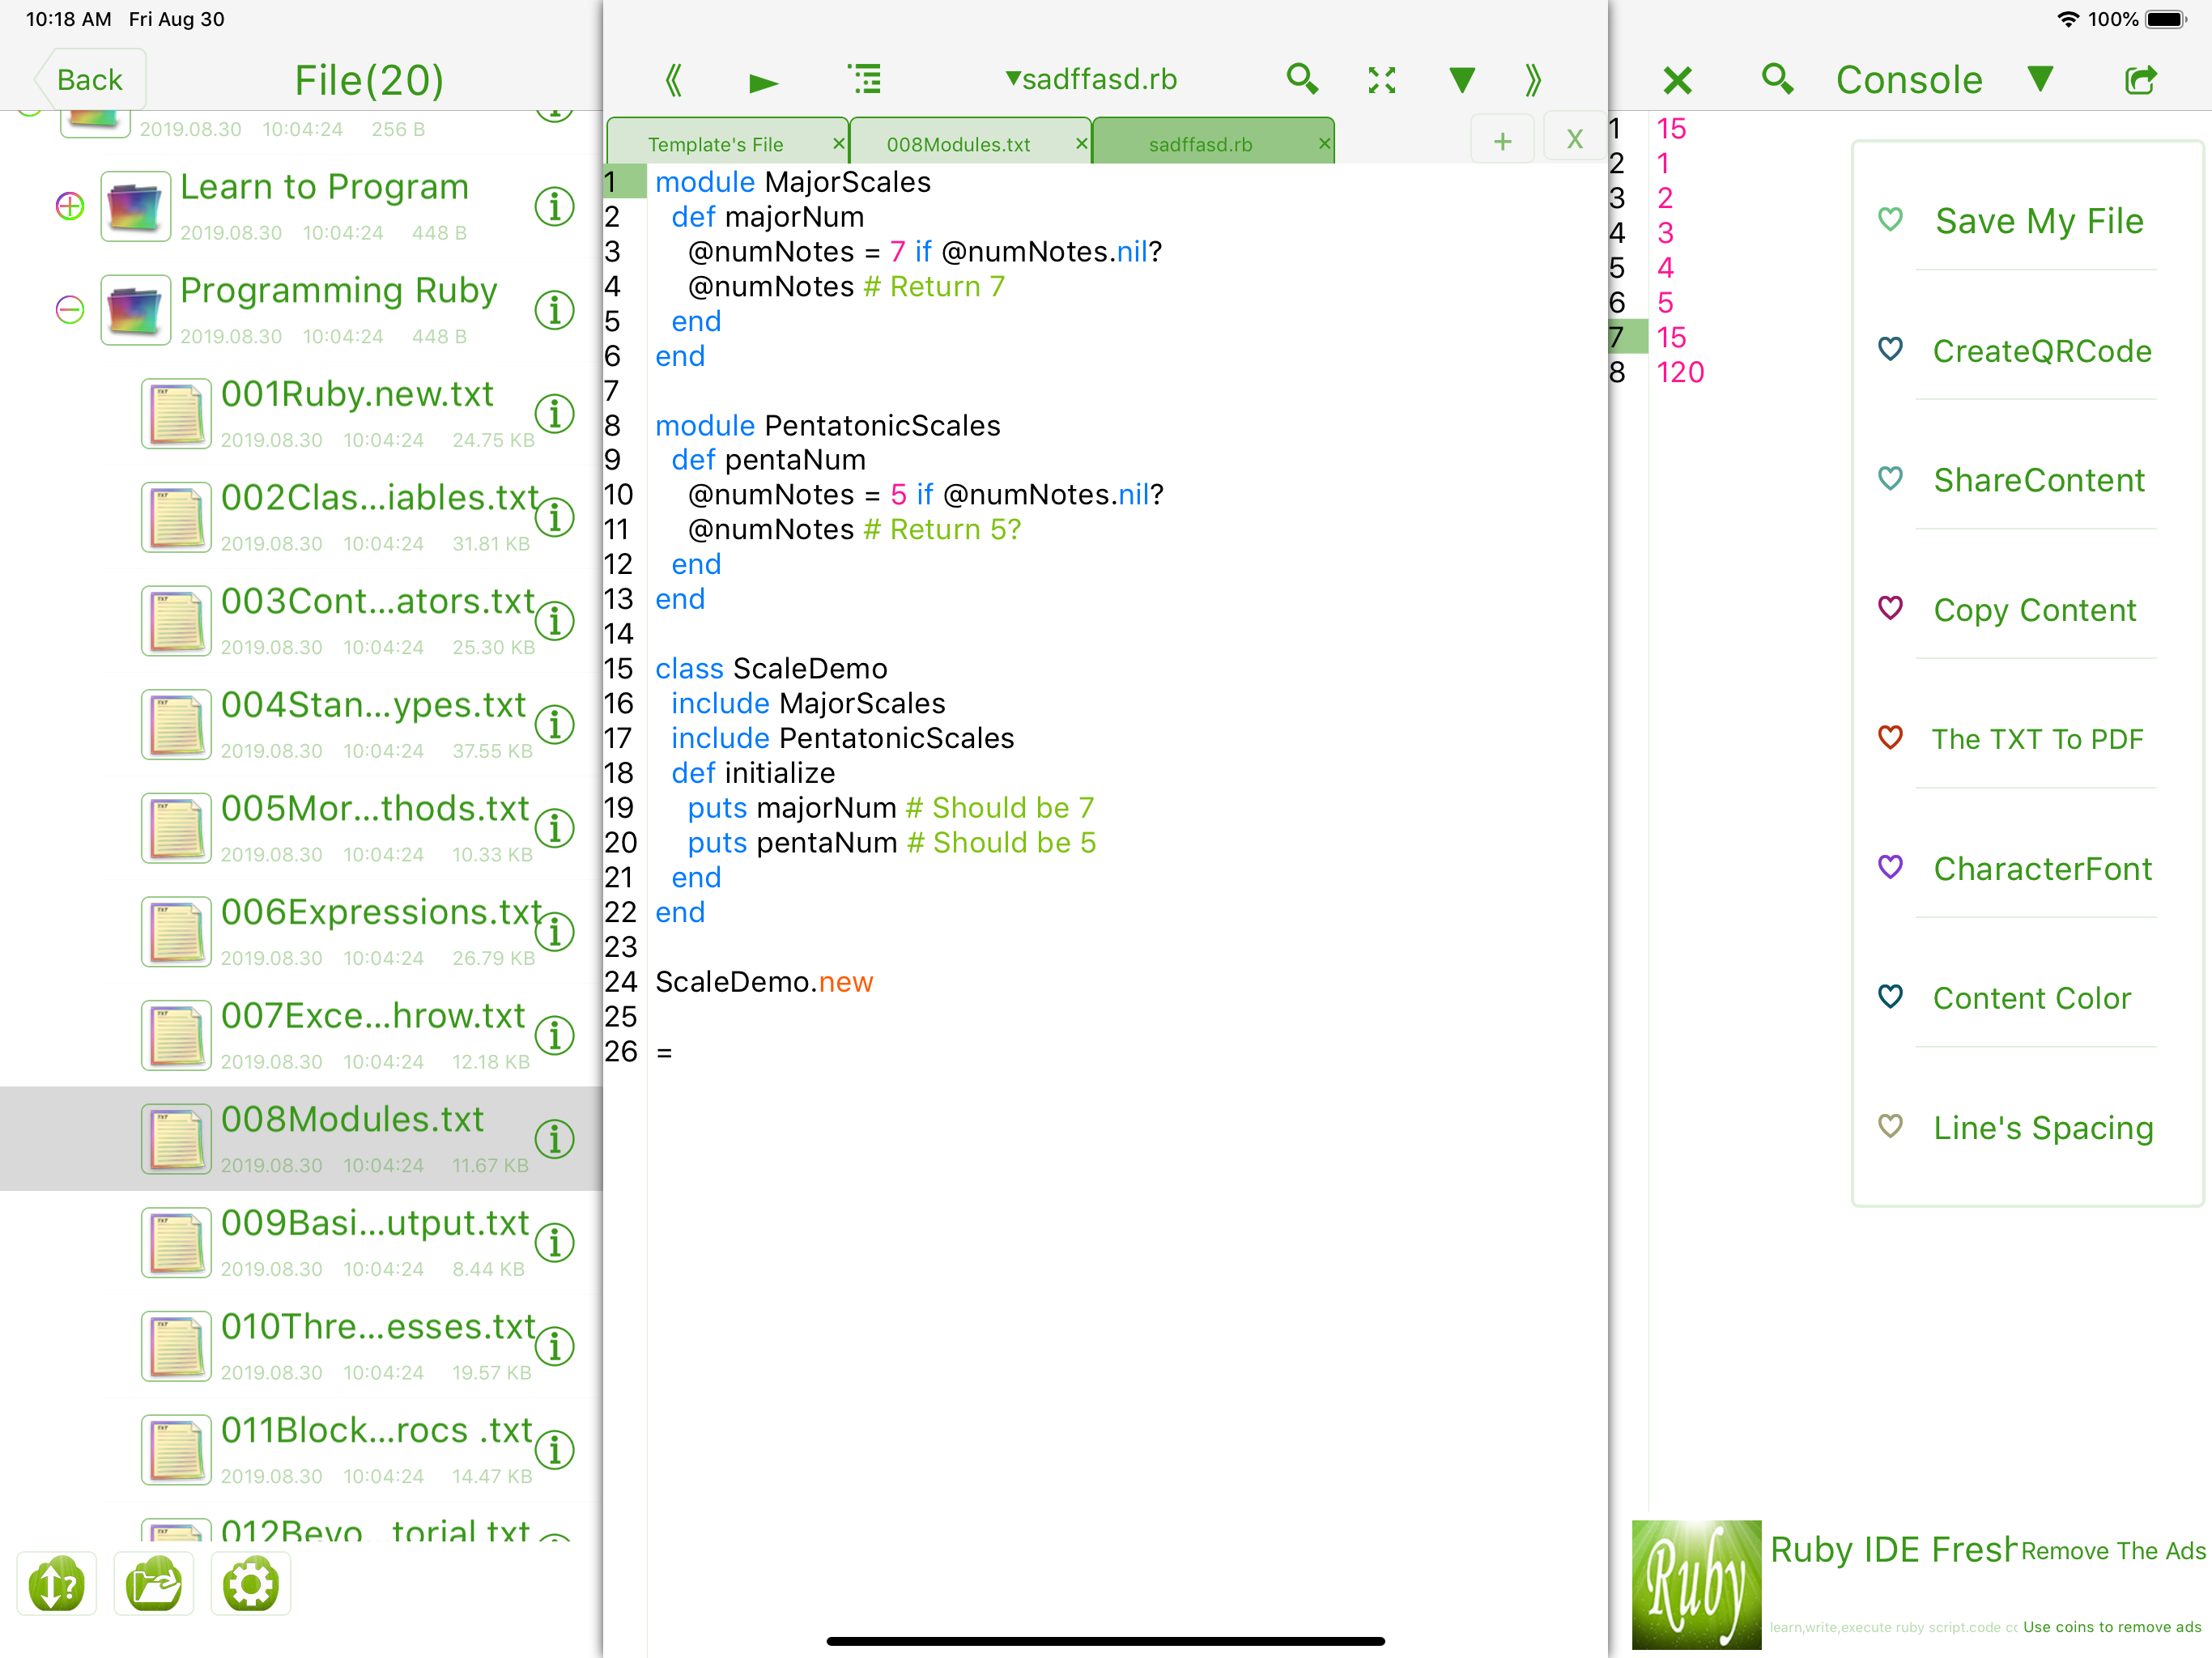Open the help question-mark button
Viewport: 2212px width, 1658px height.
[56, 1583]
